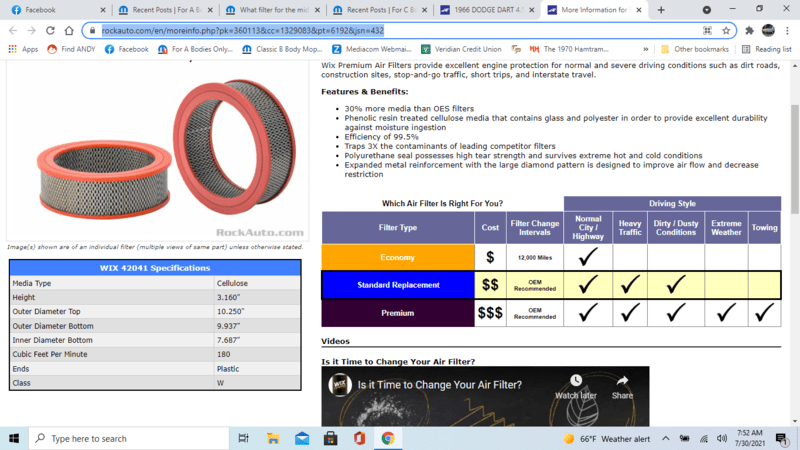Click Share on the video
Viewport: 800px width, 450px height.
tap(622, 387)
